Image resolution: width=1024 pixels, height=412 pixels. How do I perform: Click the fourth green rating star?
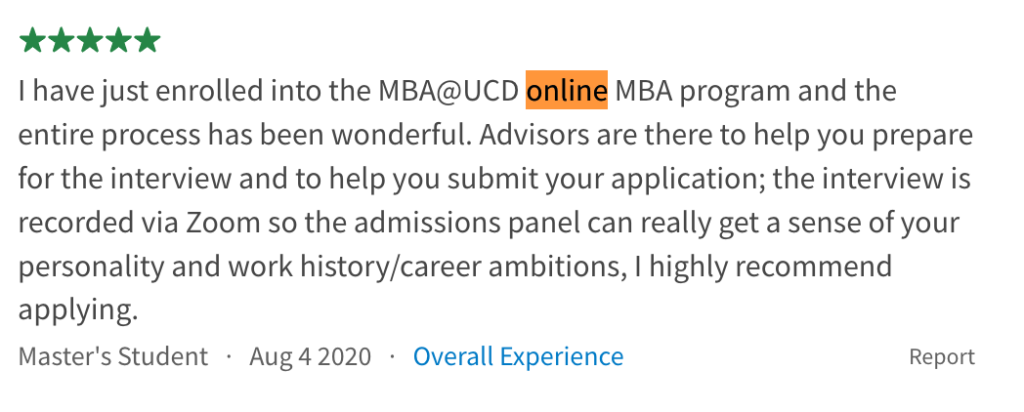119,40
